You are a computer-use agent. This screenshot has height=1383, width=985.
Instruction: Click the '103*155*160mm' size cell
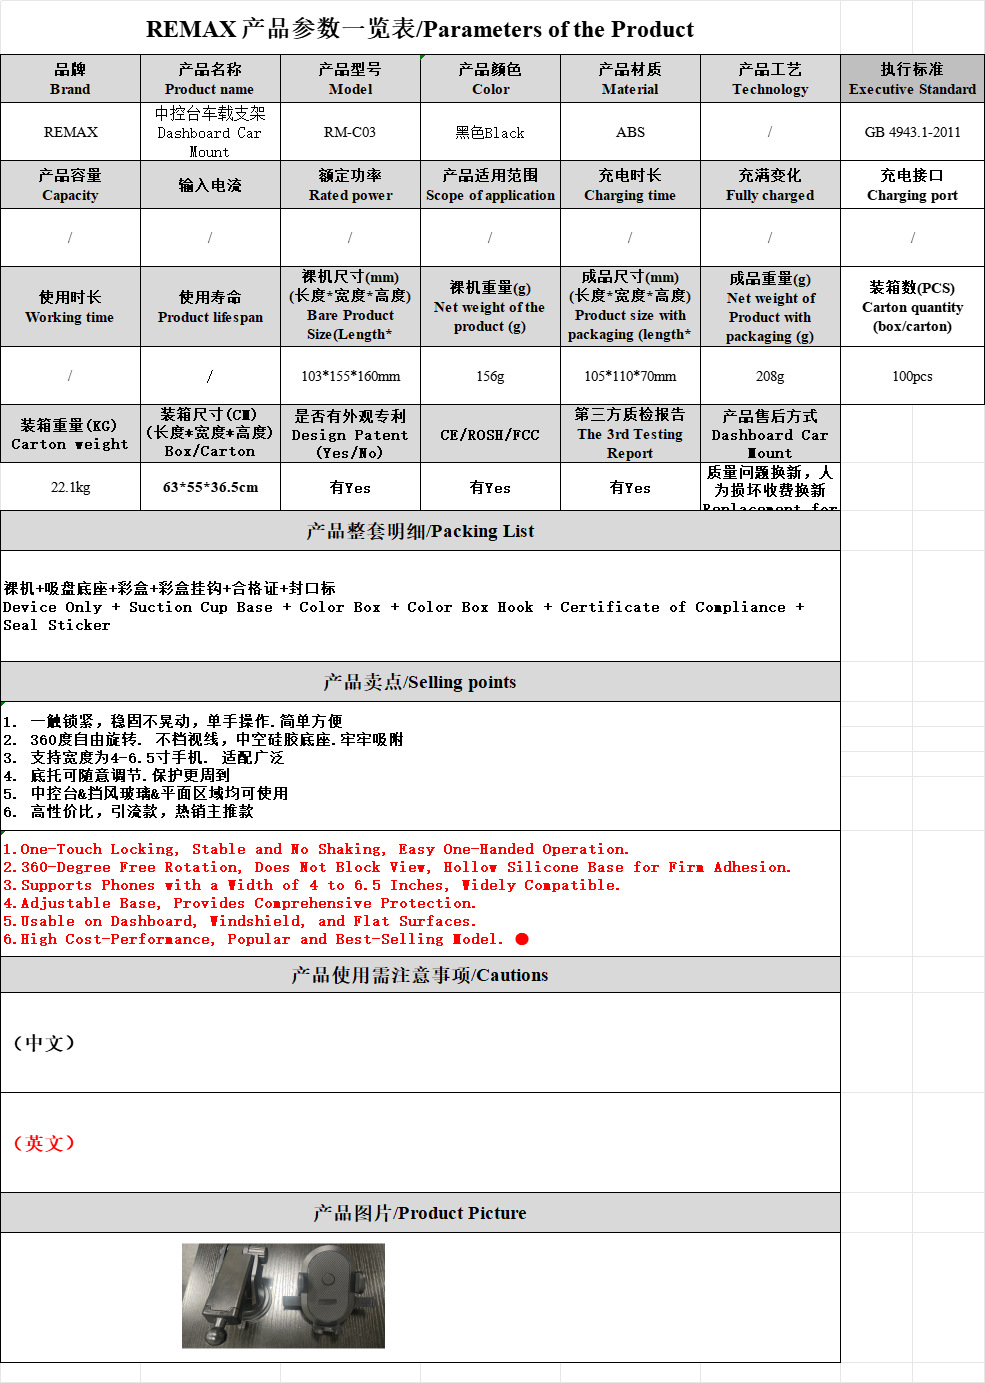tap(350, 376)
